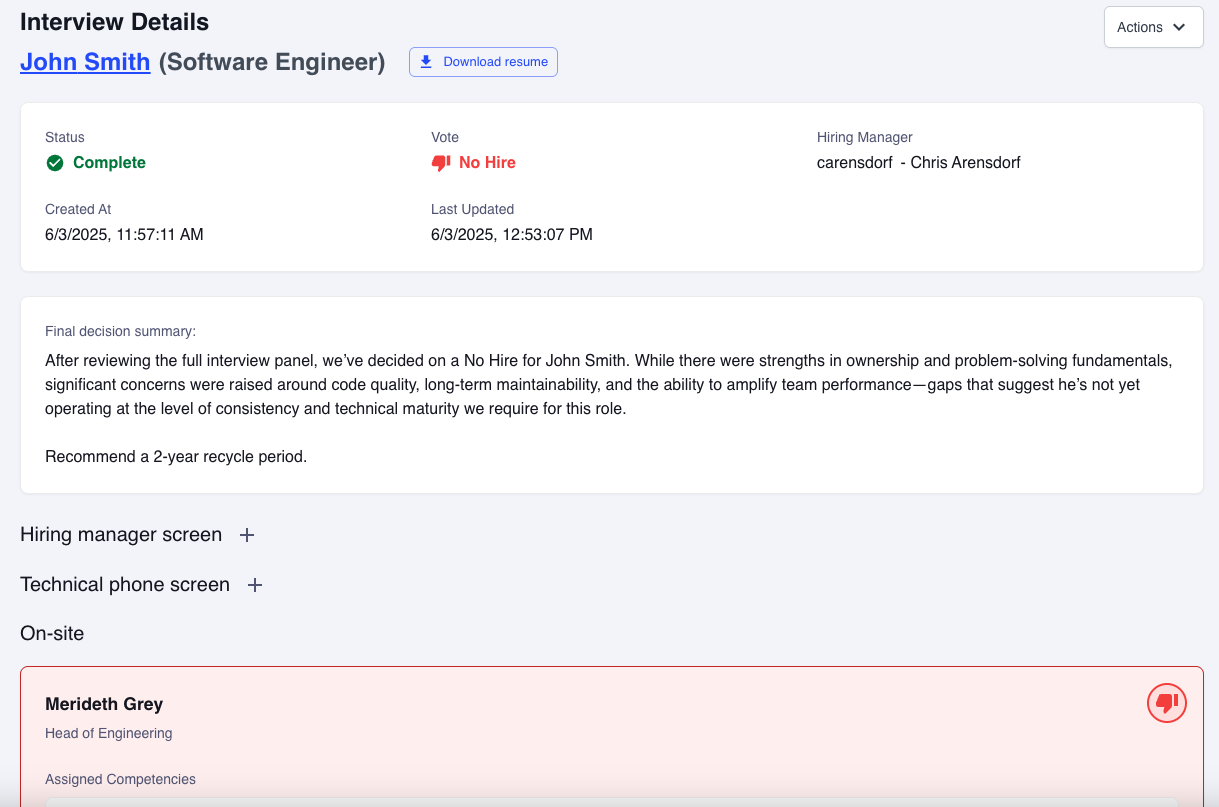The height and width of the screenshot is (807, 1219).
Task: Click Merideth Grey's thumbs-down rating badge
Action: click(1166, 703)
